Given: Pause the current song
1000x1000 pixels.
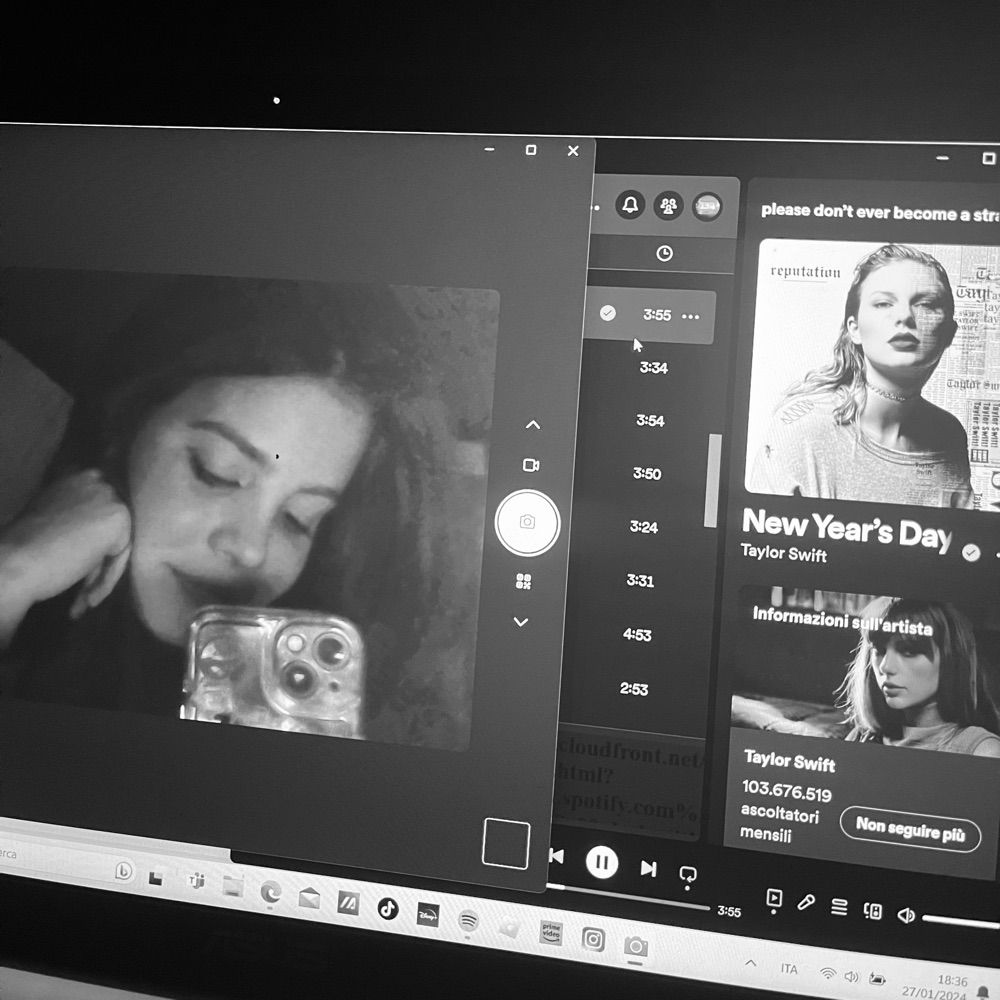Looking at the screenshot, I should [602, 862].
